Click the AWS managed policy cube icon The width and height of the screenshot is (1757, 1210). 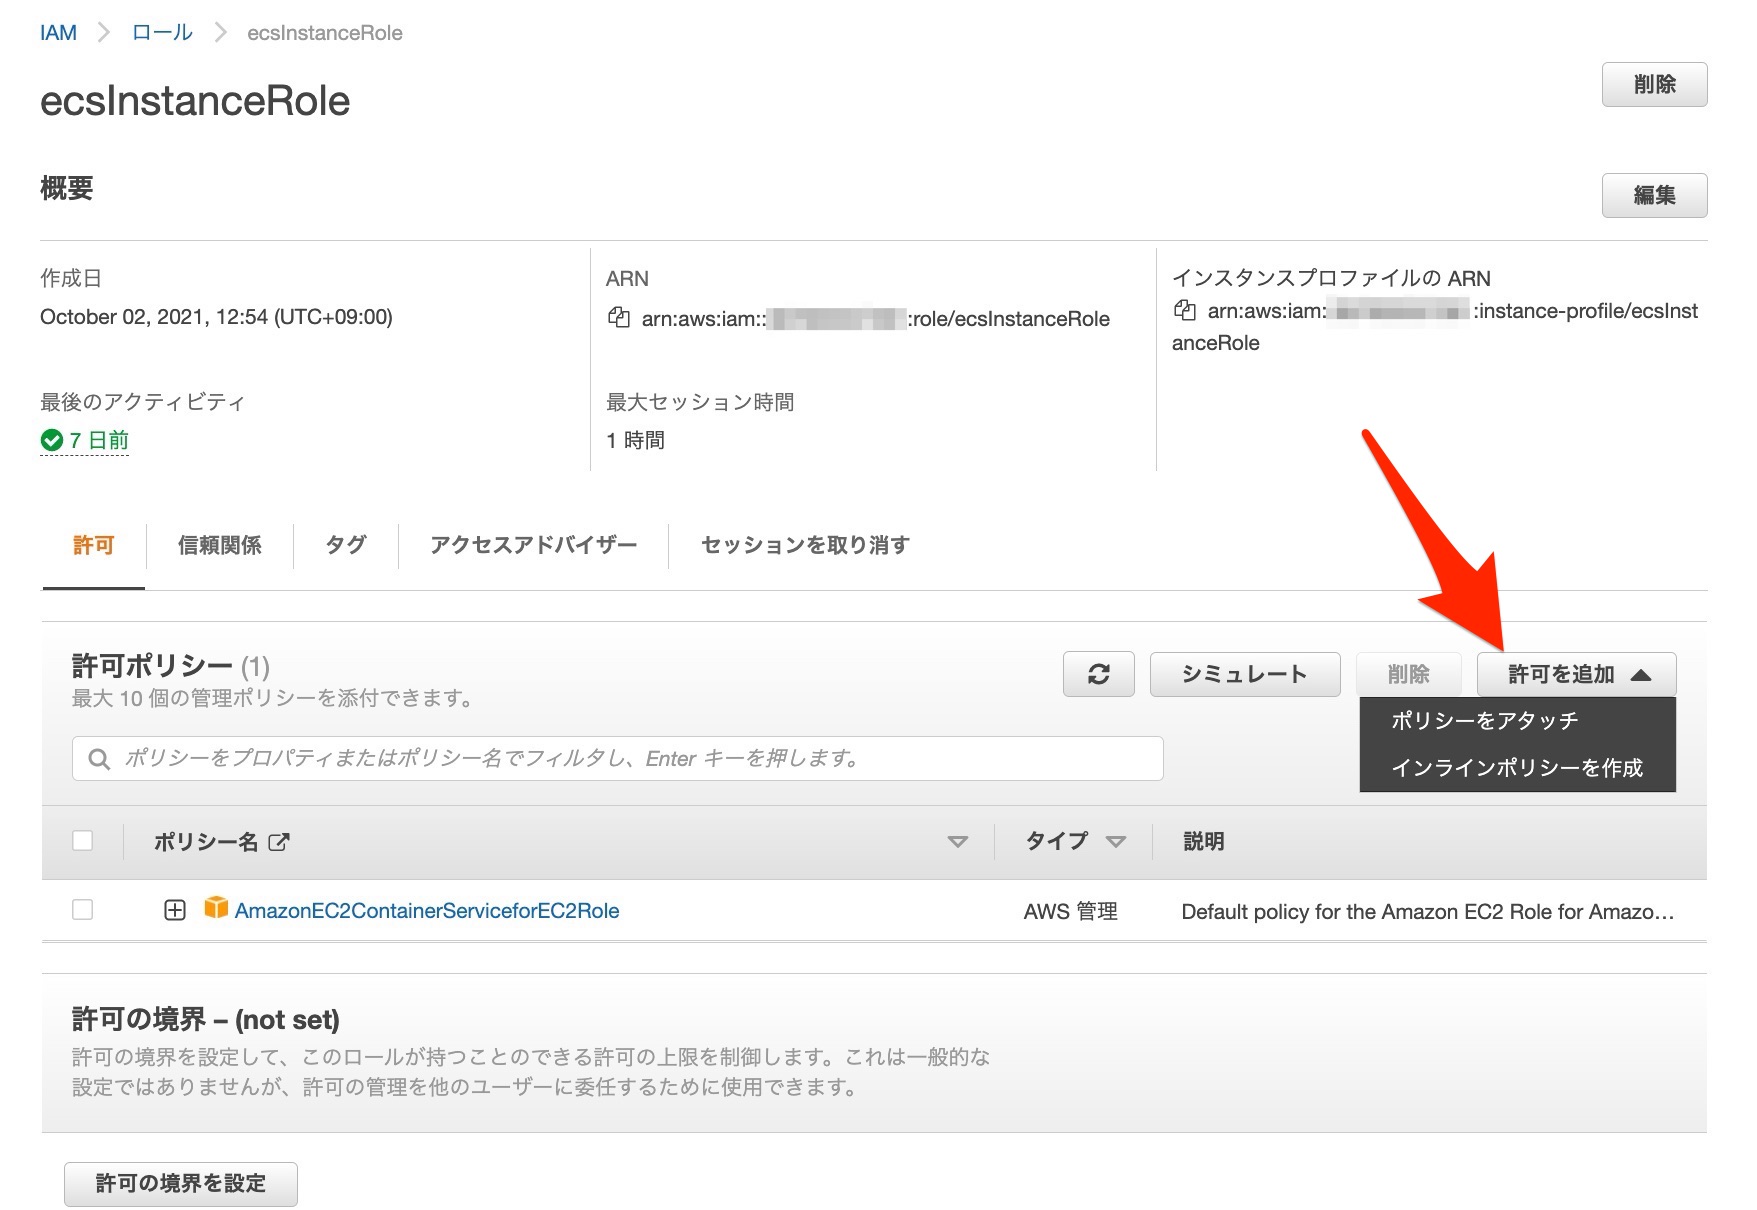216,910
